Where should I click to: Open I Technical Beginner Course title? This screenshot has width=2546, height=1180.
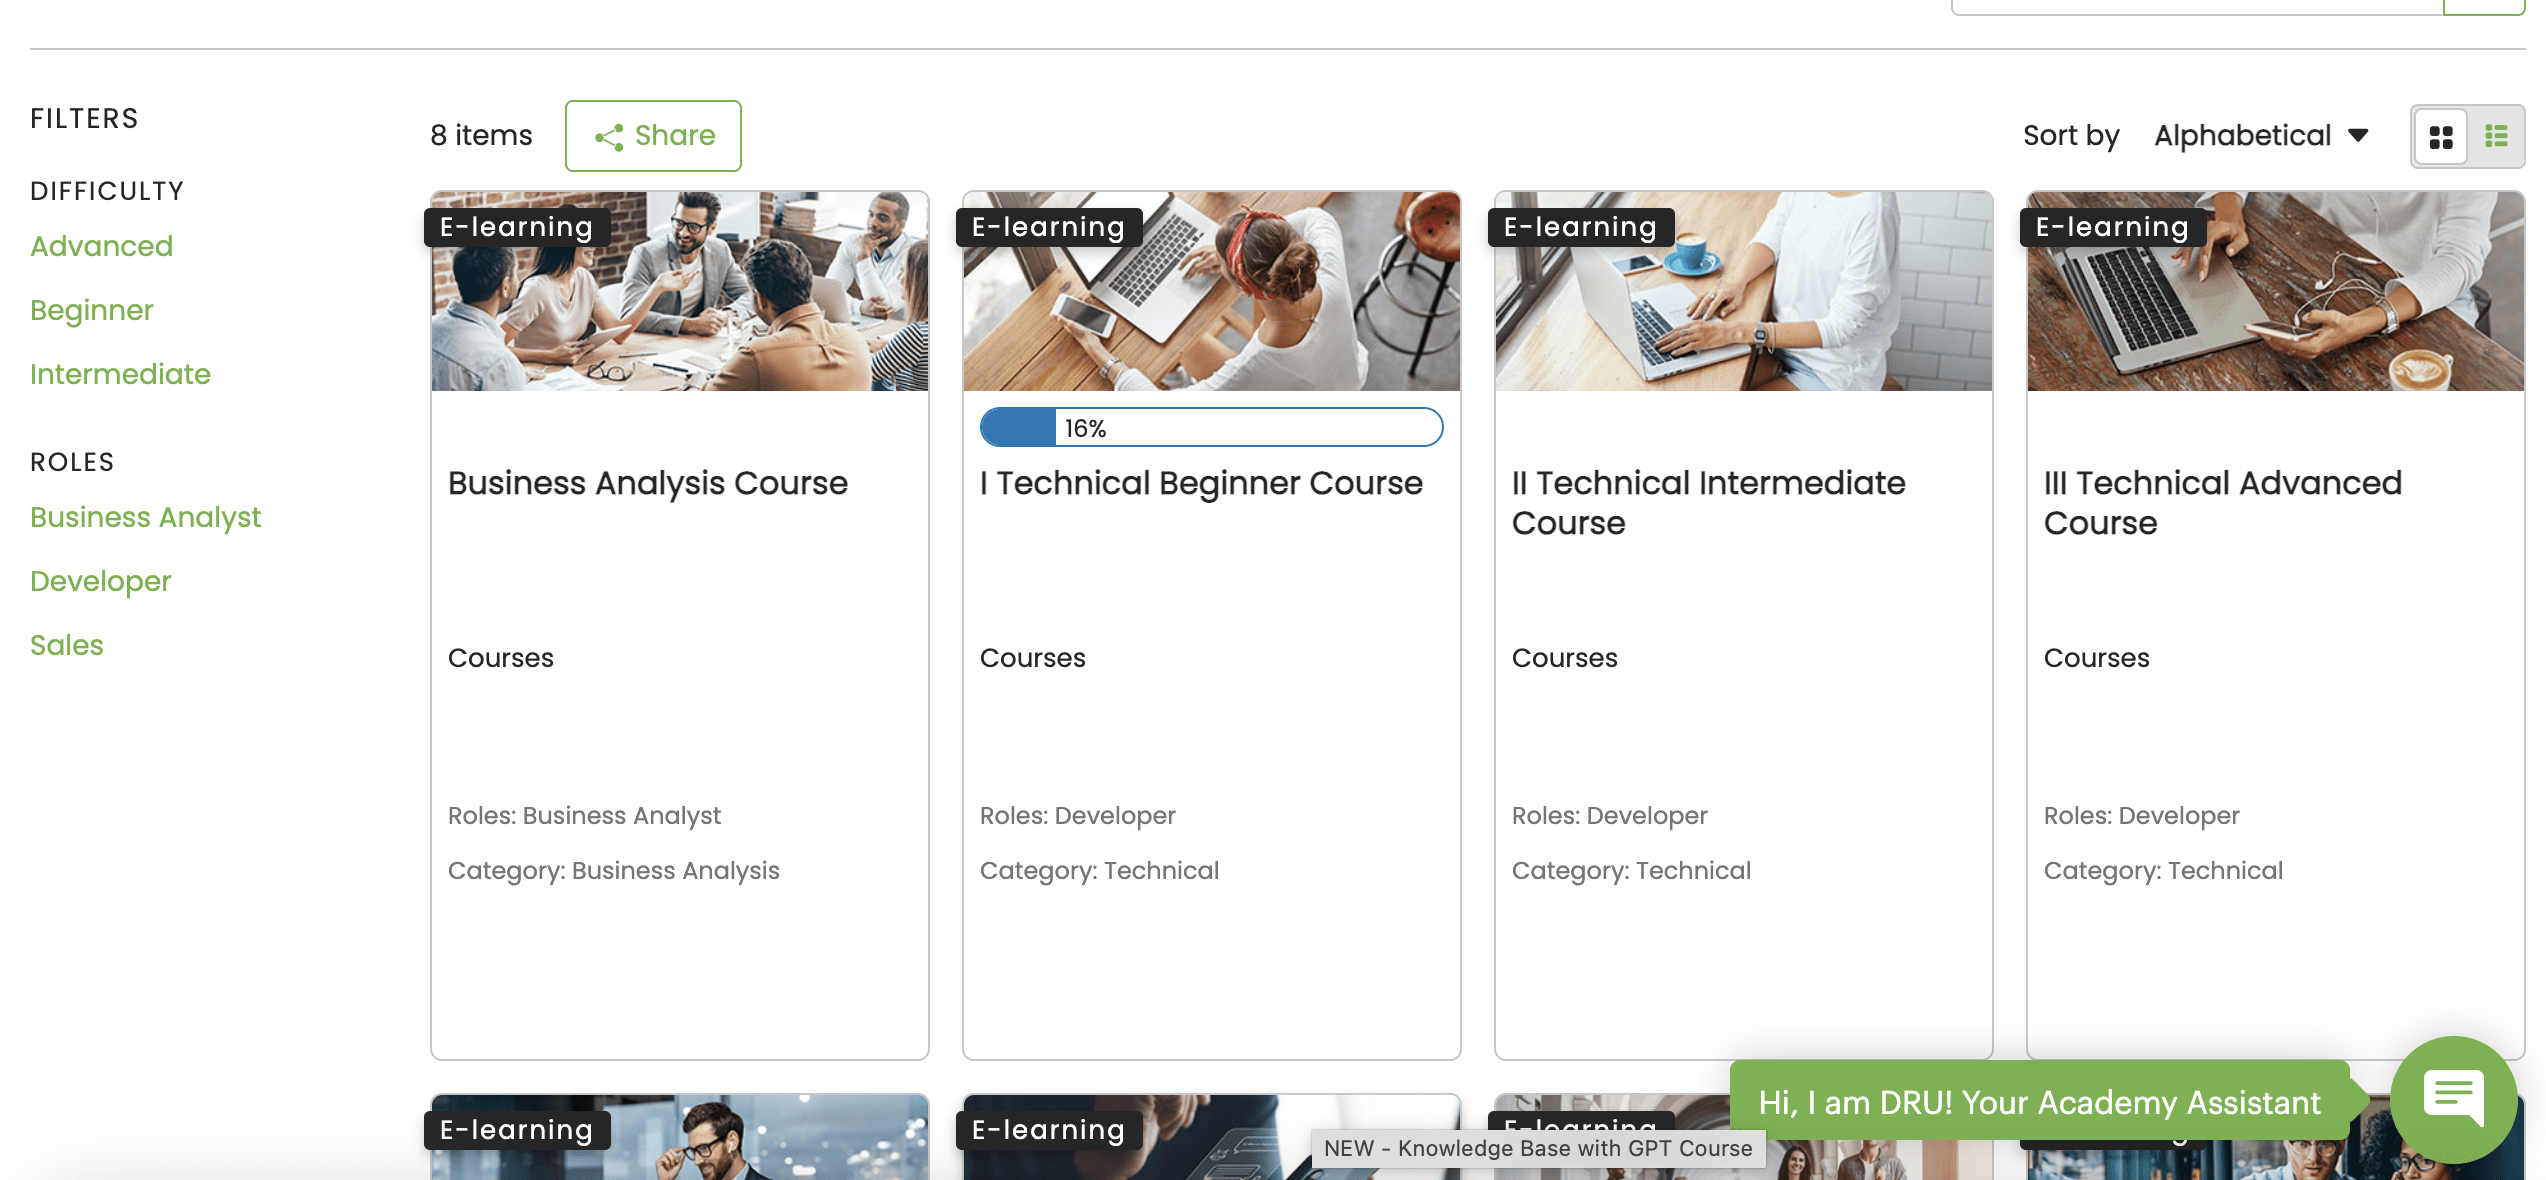click(1200, 483)
